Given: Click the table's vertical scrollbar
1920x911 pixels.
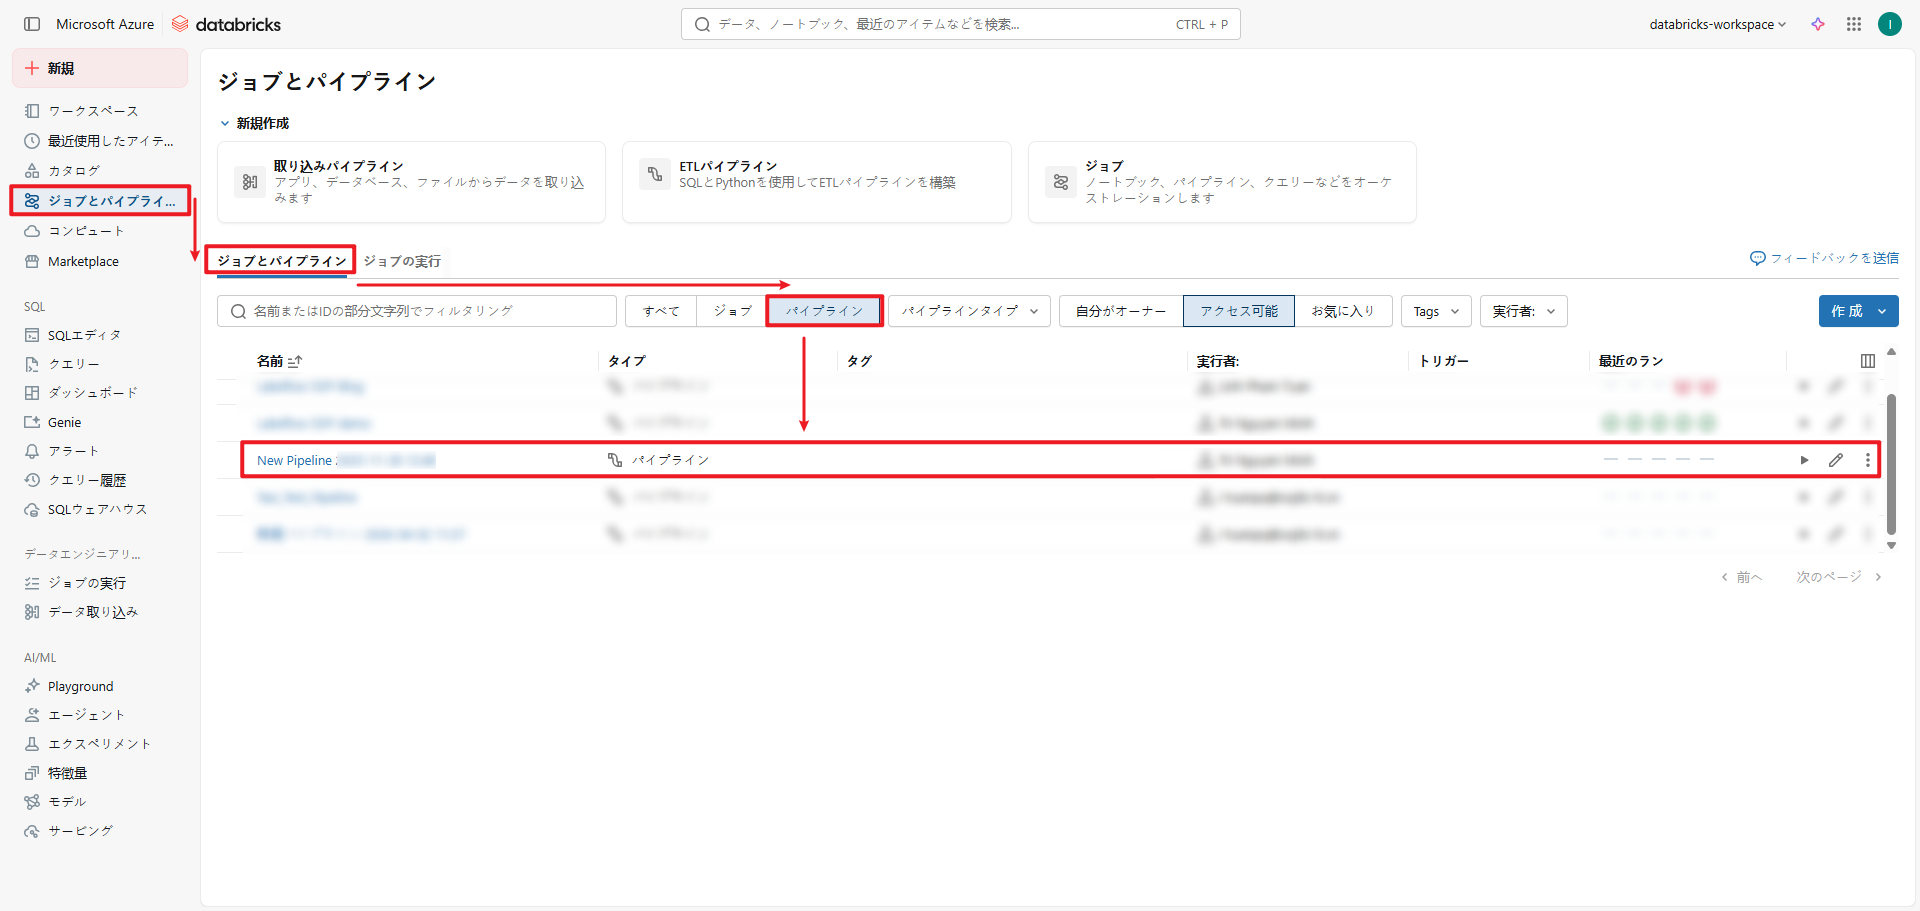Looking at the screenshot, I should pos(1890,463).
